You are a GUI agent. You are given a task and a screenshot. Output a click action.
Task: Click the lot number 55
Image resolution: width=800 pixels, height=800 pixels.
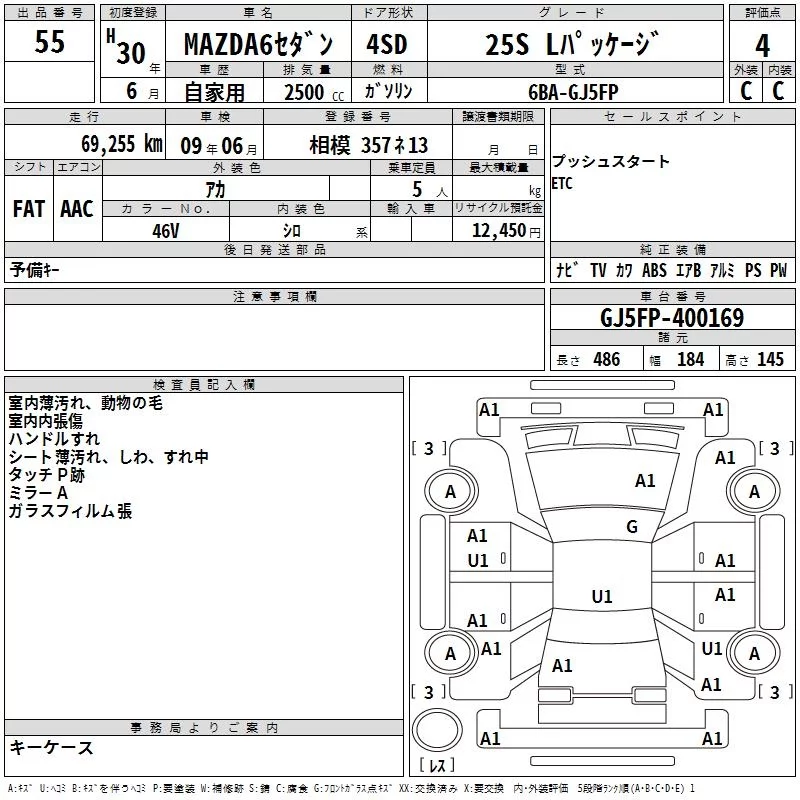pos(49,42)
